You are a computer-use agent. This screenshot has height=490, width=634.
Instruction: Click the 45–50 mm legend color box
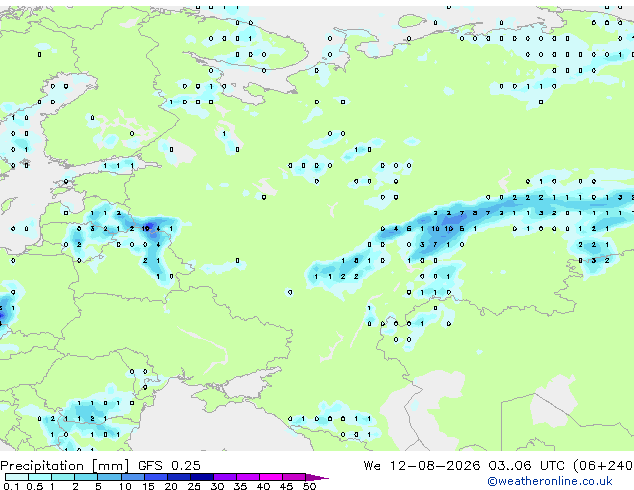click(x=294, y=477)
